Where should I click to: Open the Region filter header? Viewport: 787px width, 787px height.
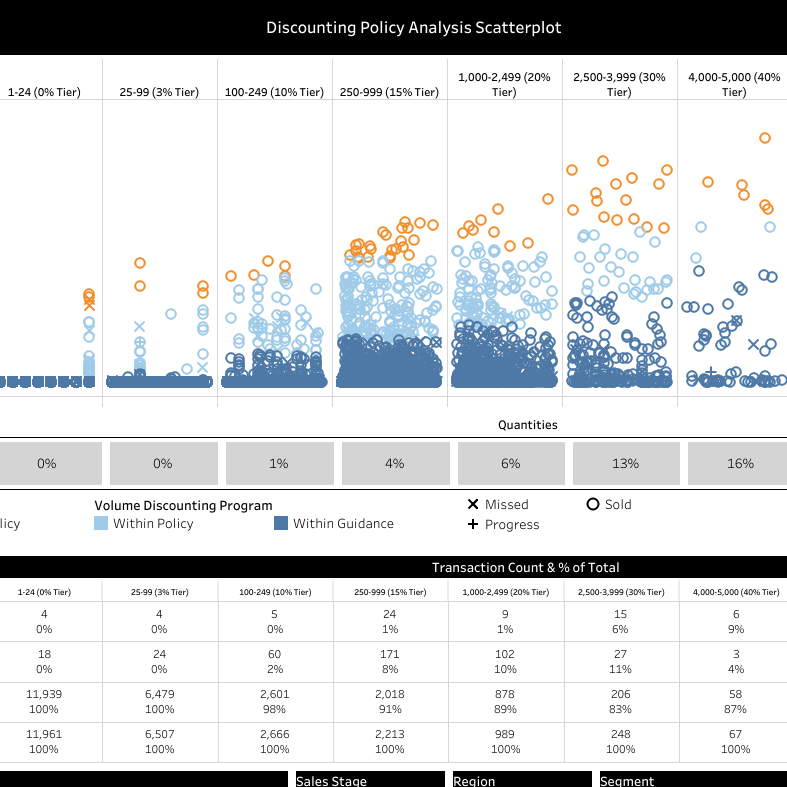[x=522, y=780]
